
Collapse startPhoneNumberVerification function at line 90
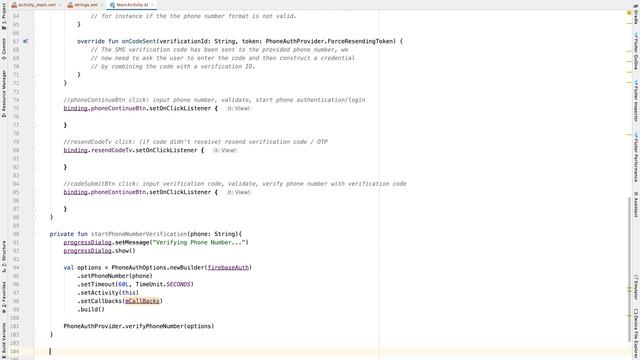coord(35,234)
